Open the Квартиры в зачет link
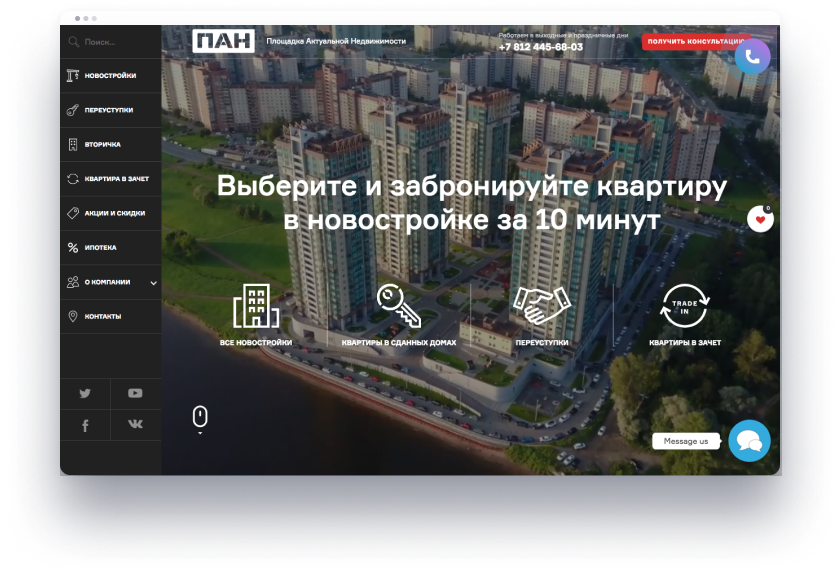The width and height of the screenshot is (840, 575). click(685, 342)
